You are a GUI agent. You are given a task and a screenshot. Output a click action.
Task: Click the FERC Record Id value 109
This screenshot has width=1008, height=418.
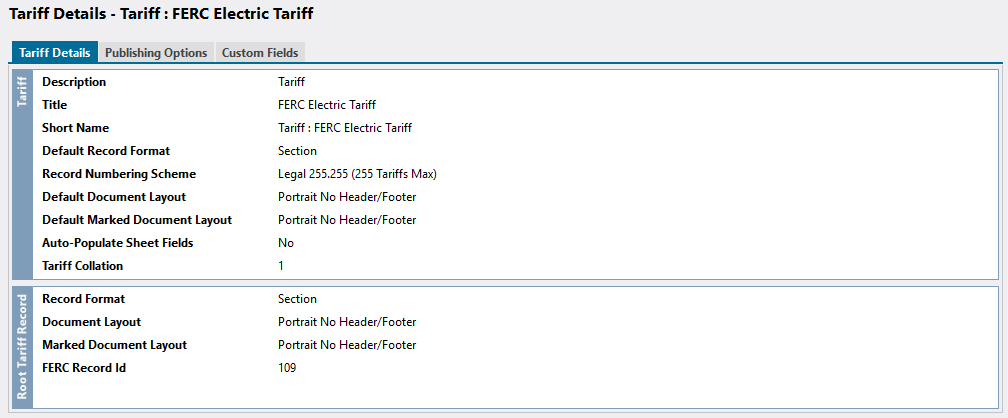[287, 368]
